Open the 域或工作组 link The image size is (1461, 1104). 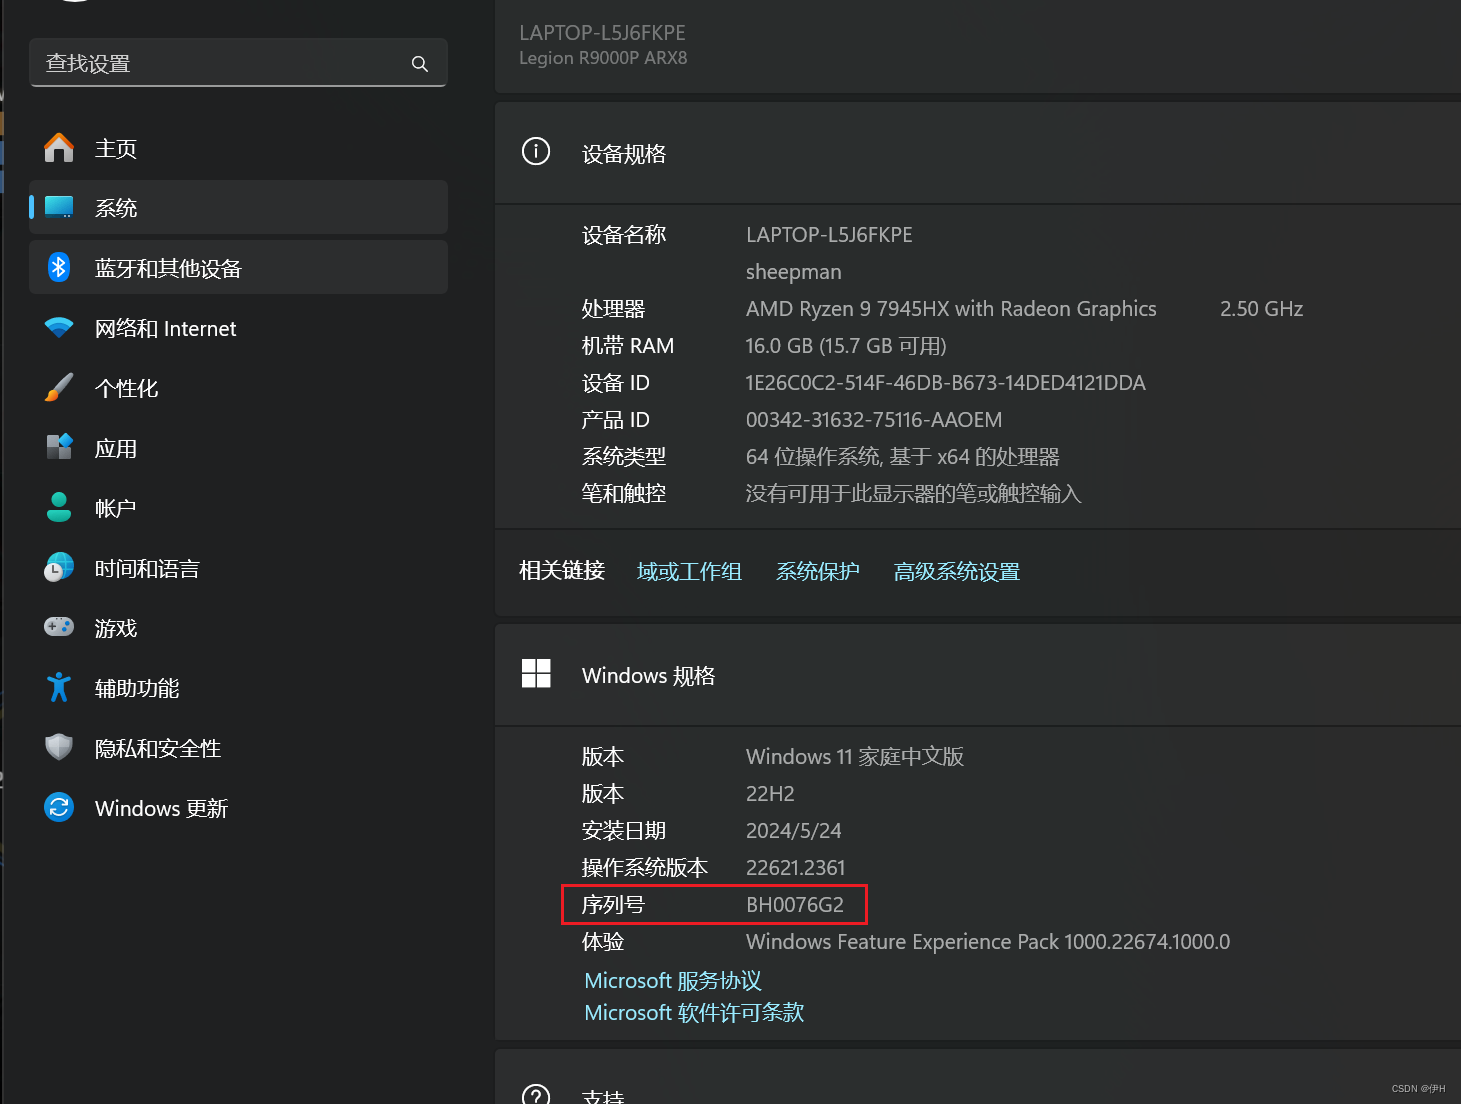coord(689,571)
